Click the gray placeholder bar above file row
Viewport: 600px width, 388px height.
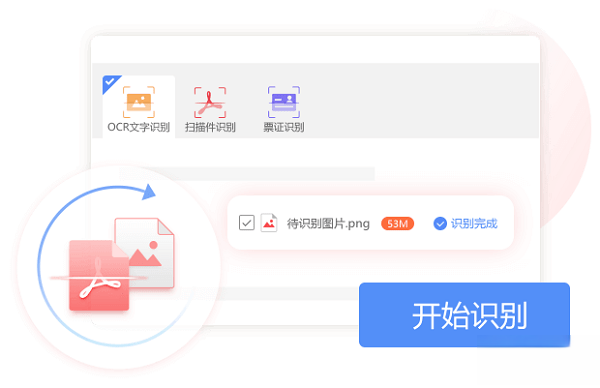(247, 173)
